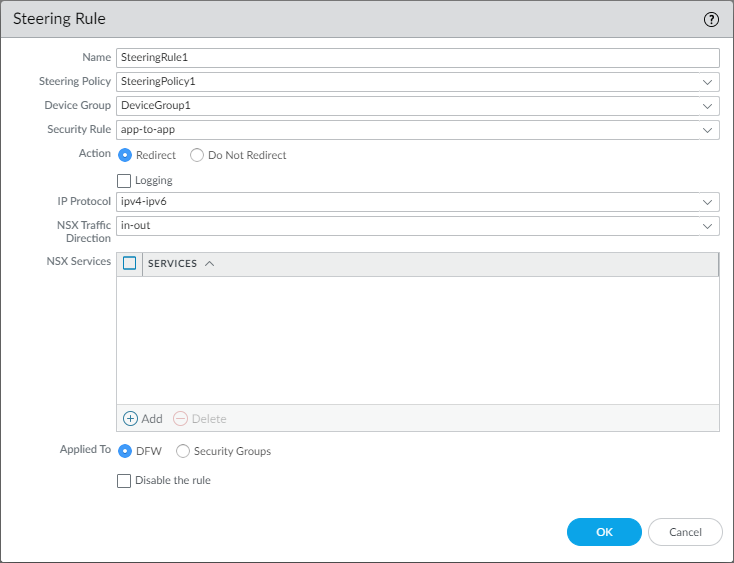Select the DFW radio button
734x563 pixels.
tap(125, 451)
